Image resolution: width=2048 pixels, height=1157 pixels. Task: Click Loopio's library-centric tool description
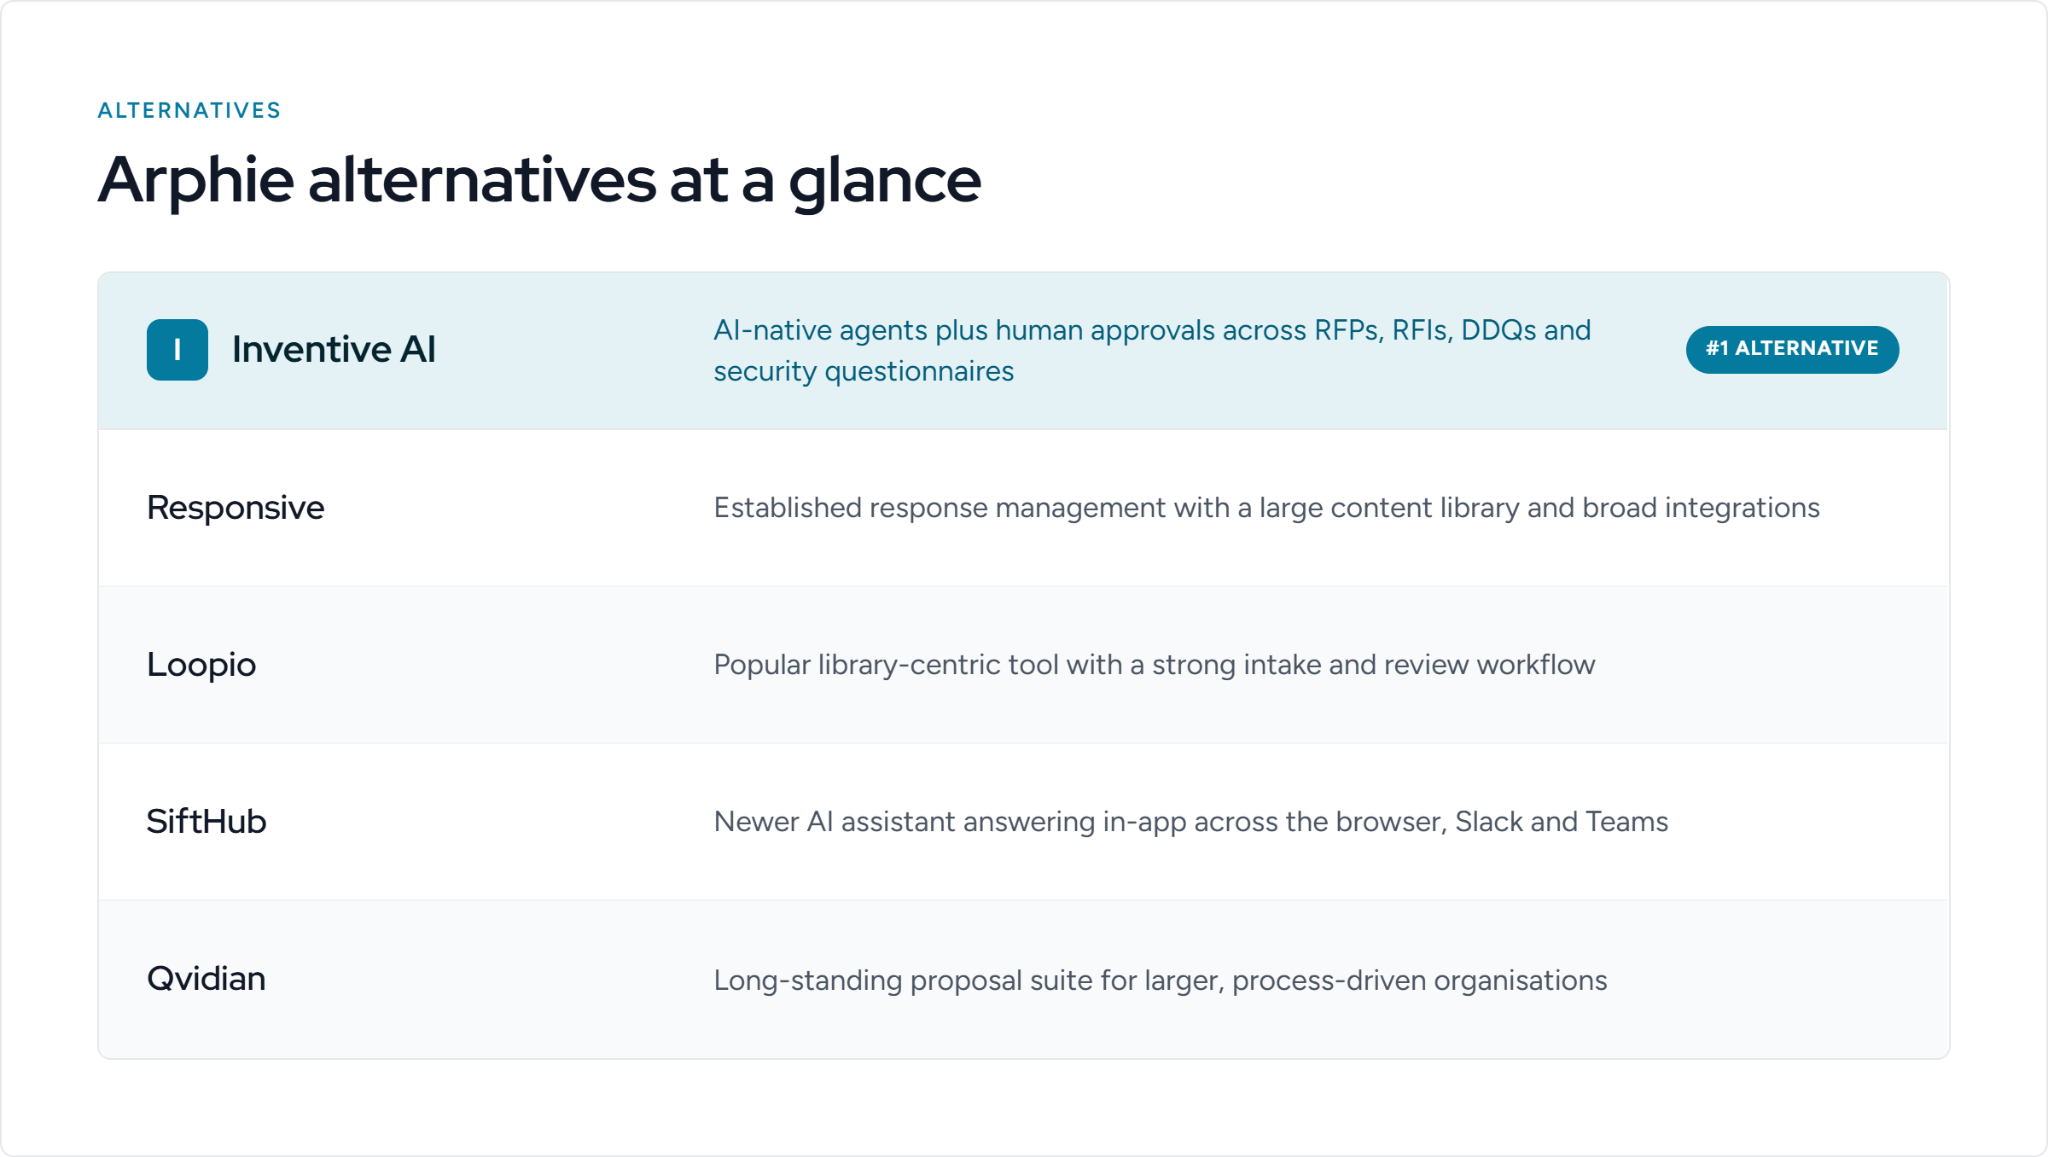pos(1154,665)
